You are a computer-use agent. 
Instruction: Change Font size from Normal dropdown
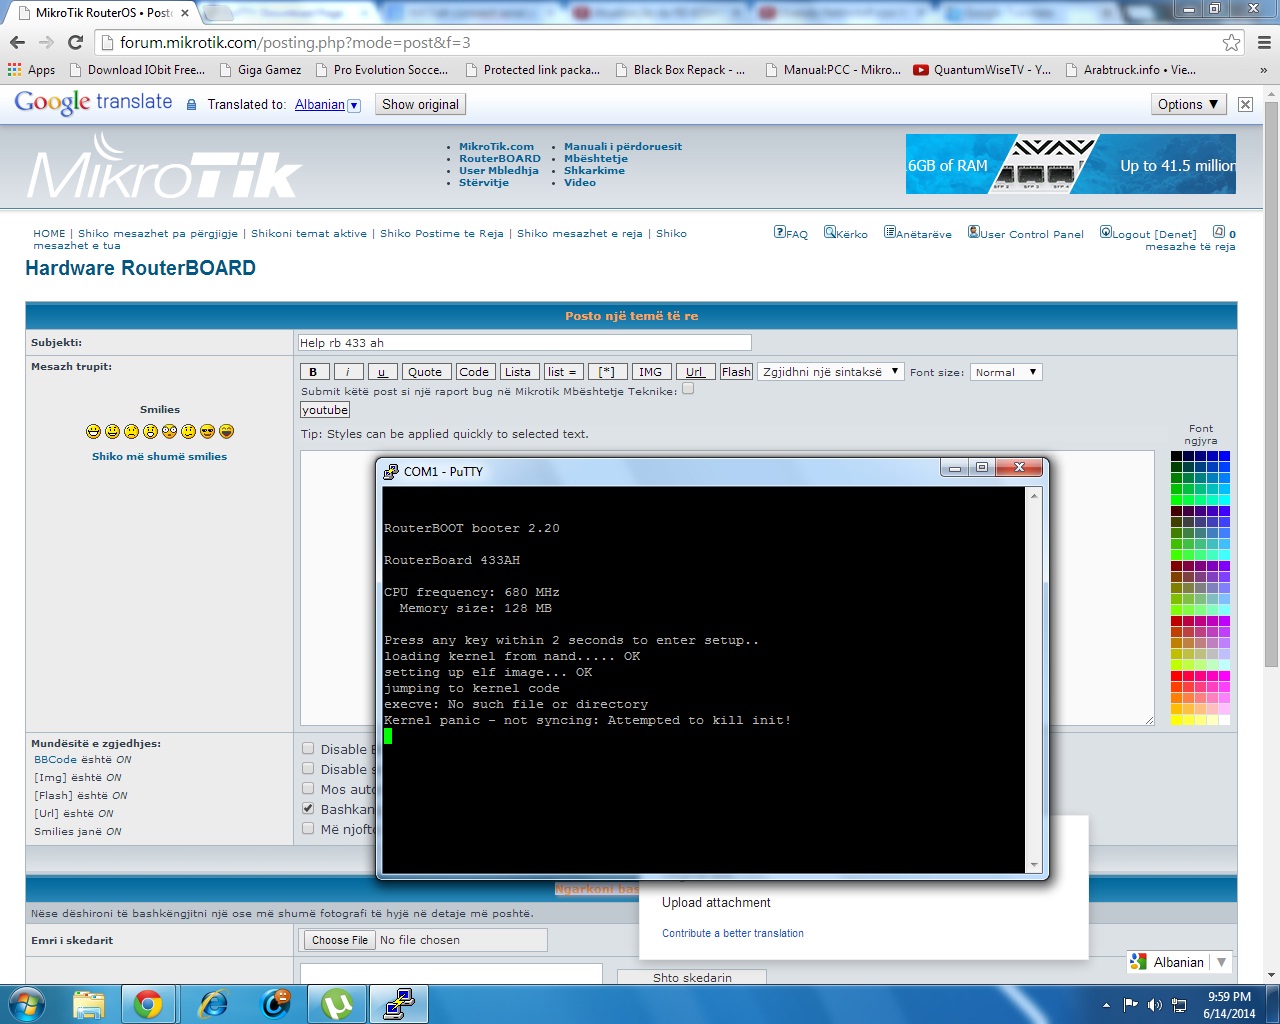1006,371
